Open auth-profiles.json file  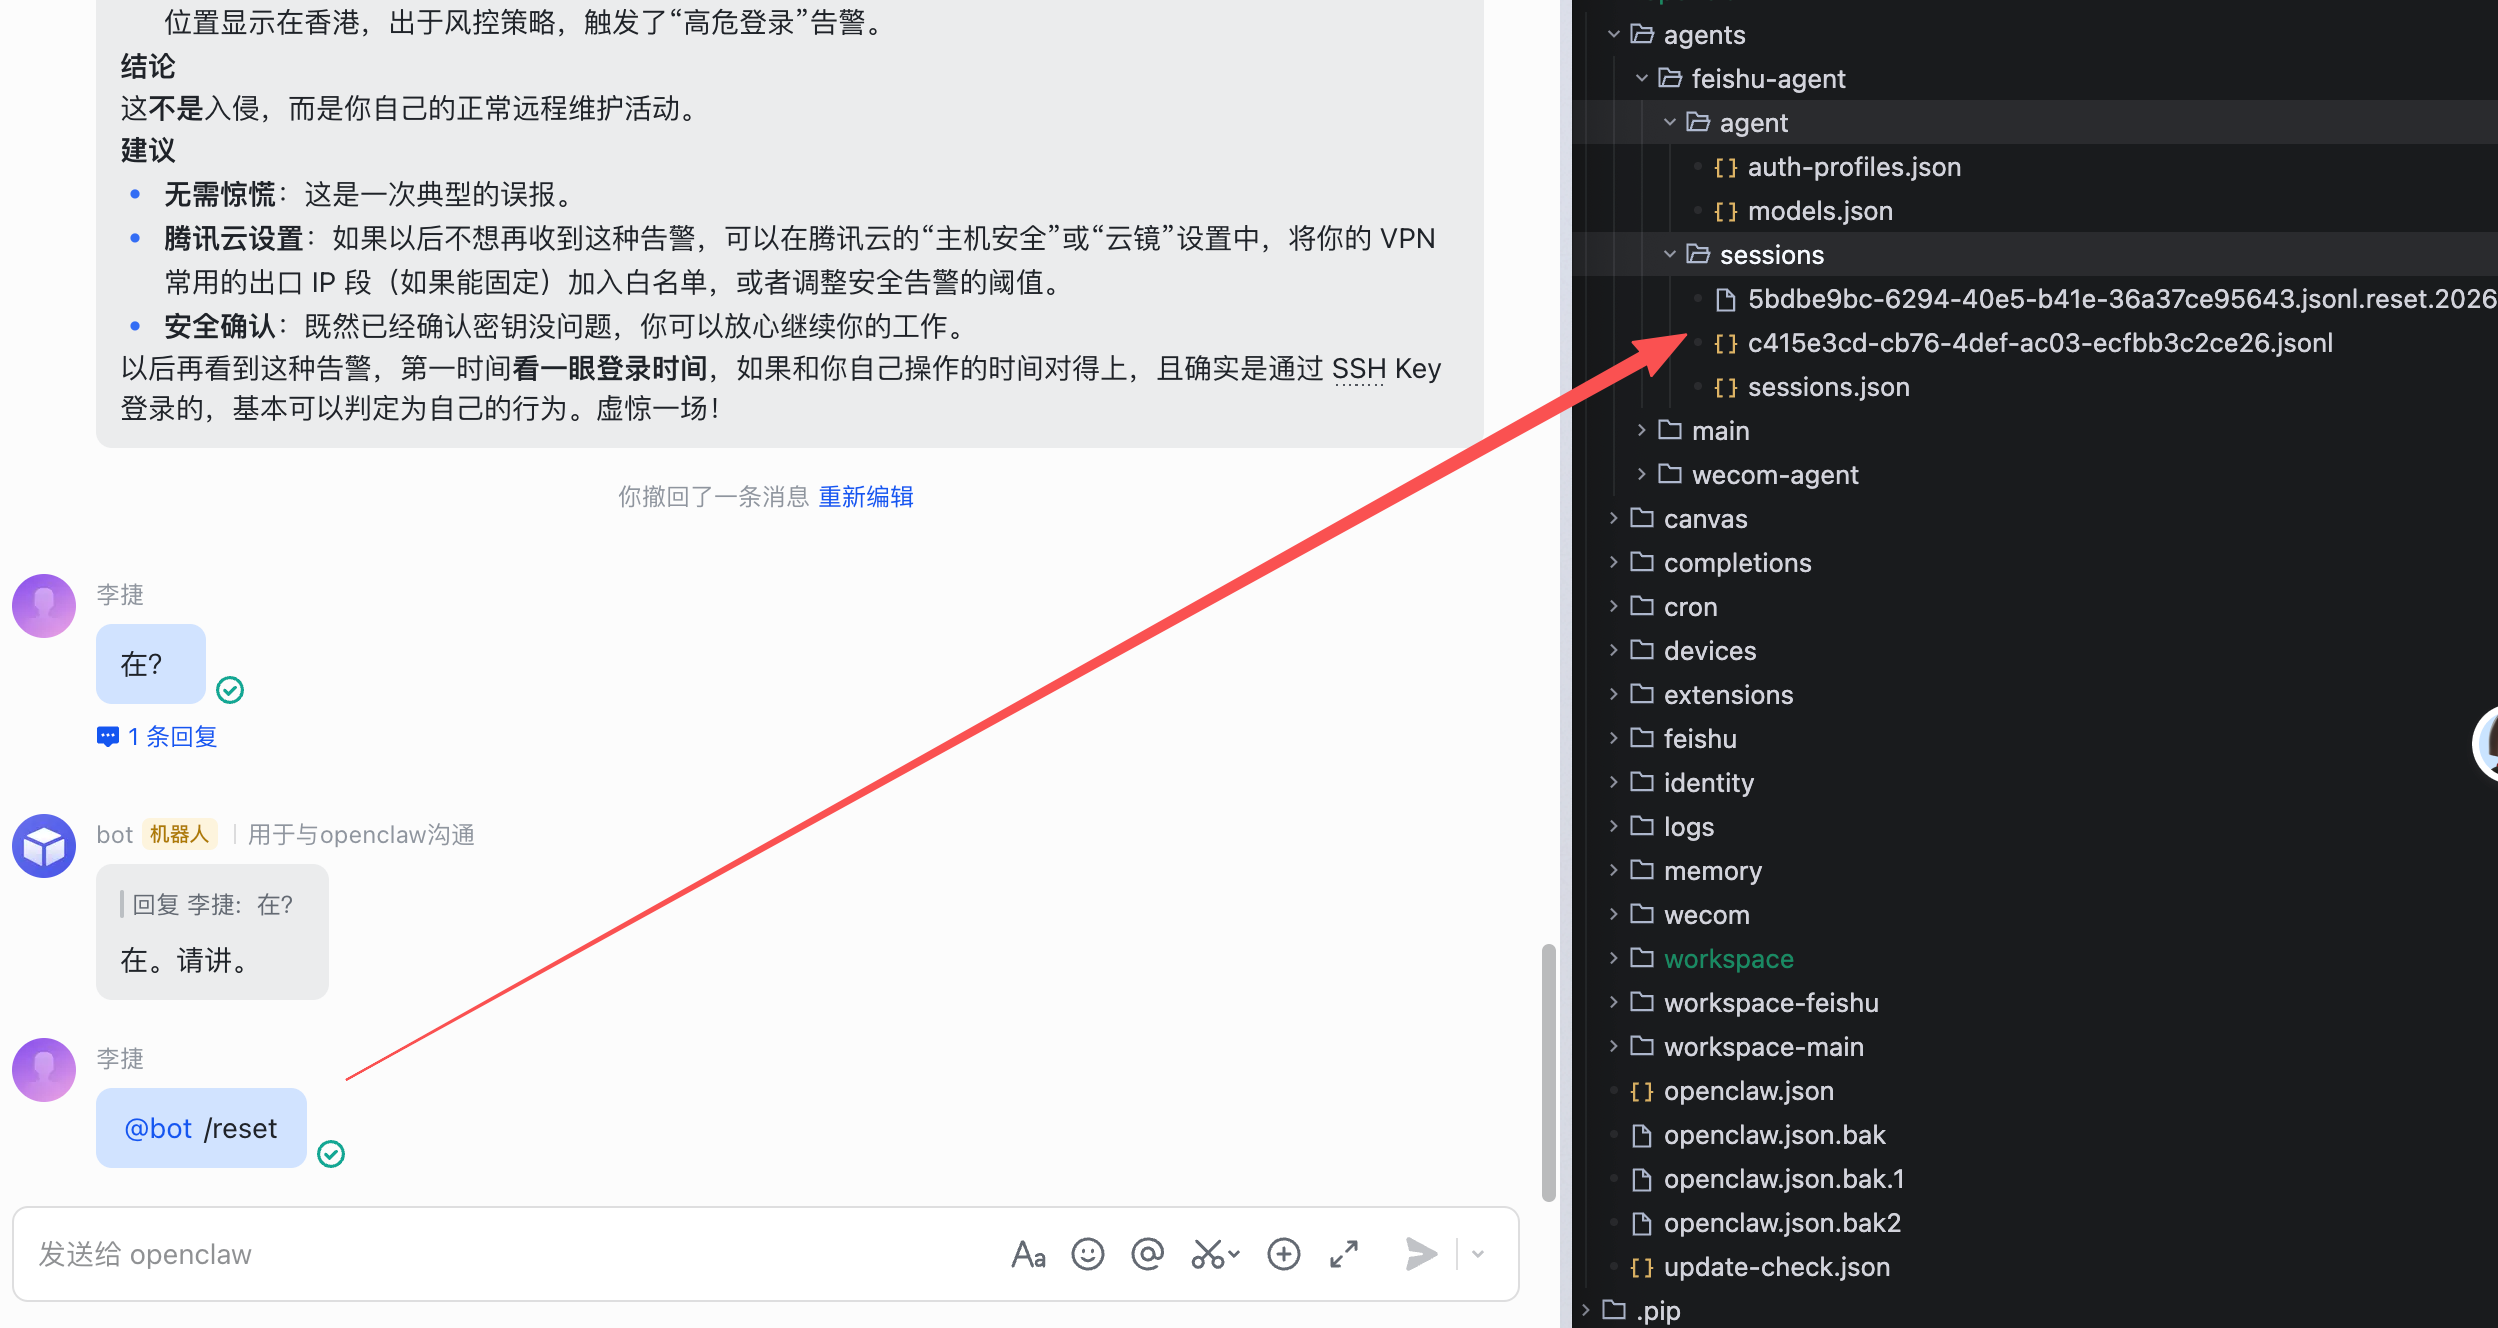1853,167
